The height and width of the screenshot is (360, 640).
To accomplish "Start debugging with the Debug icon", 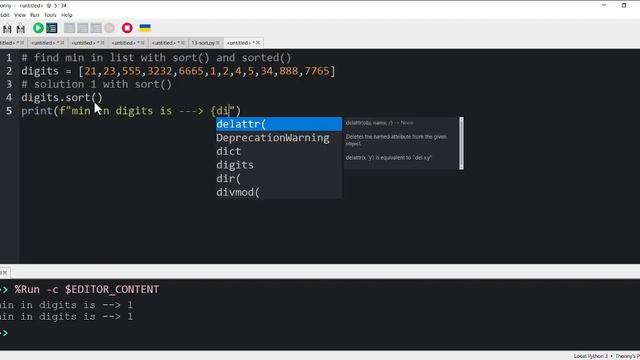I will [x=51, y=28].
